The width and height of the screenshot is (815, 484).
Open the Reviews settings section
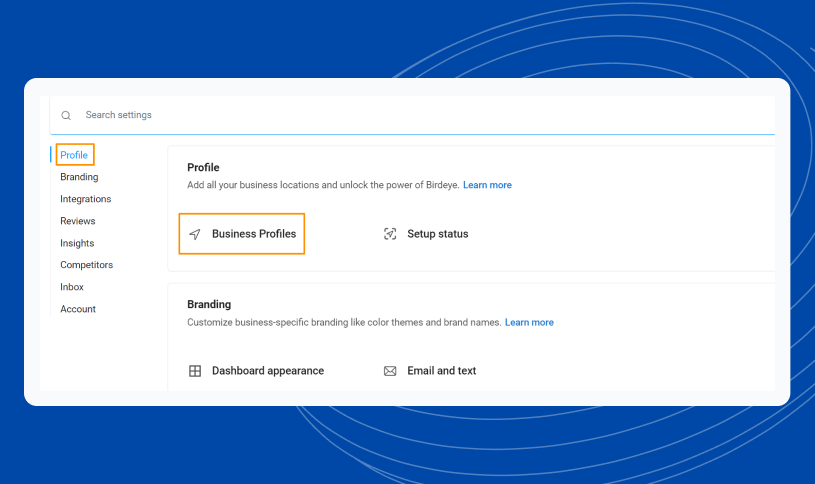(x=78, y=221)
